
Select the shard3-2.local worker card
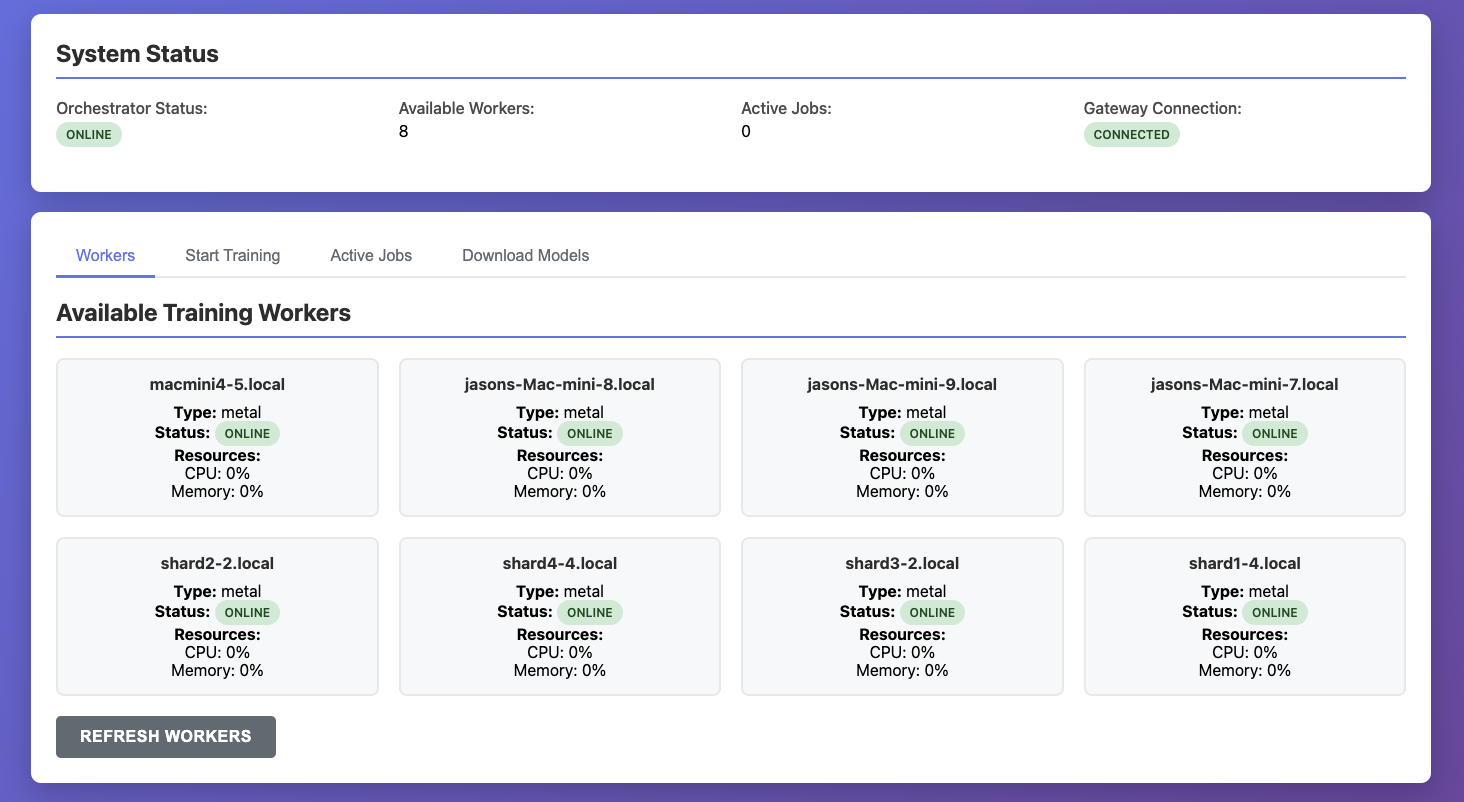click(x=902, y=616)
